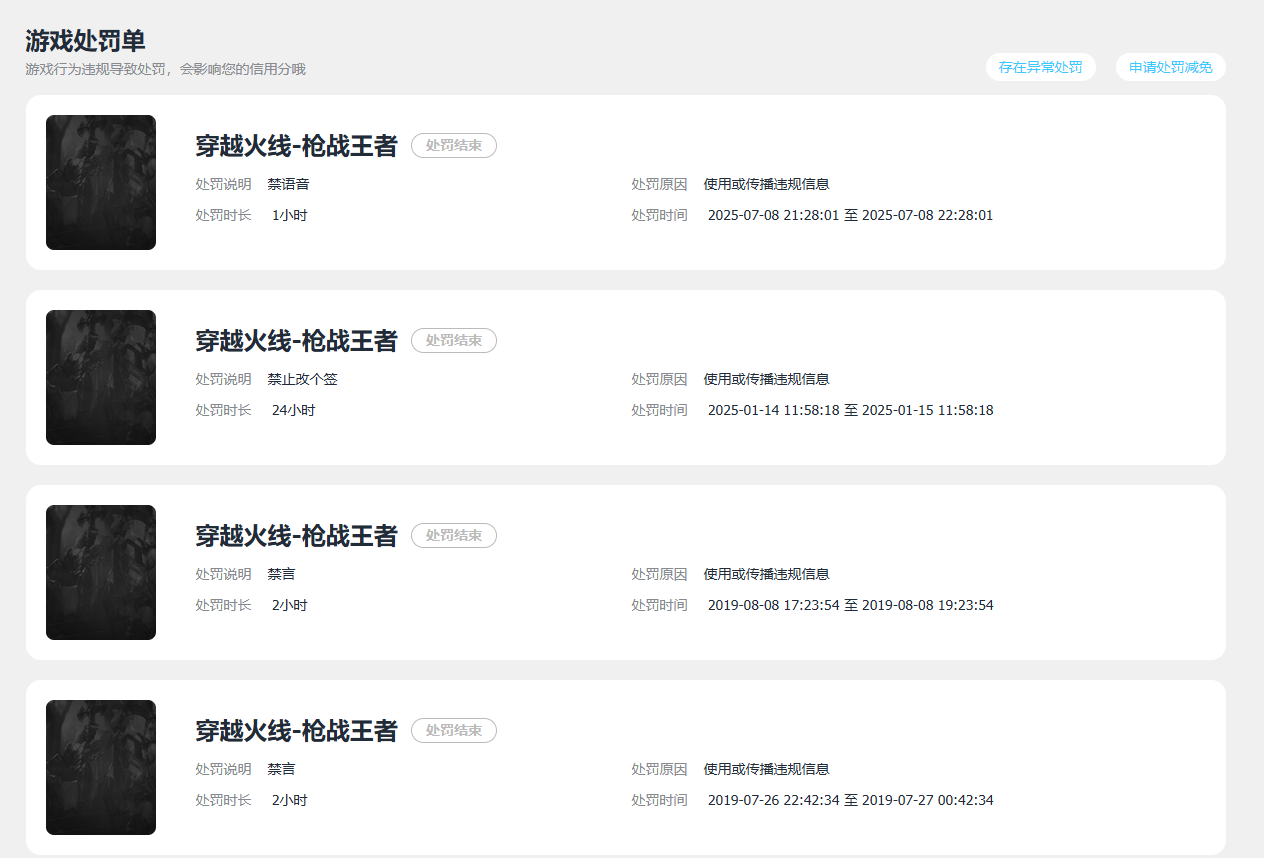Screen dimensions: 1264x858
Task: Click the 处罚结束 badge on second record
Action: (x=454, y=340)
